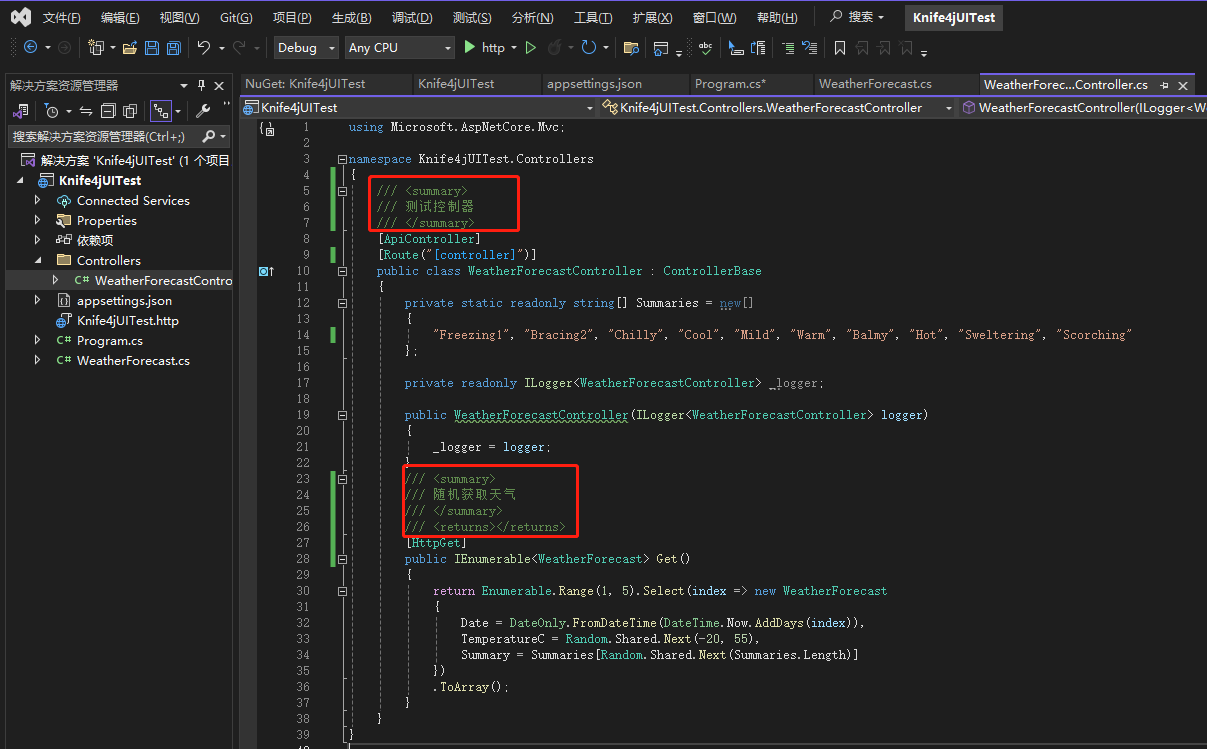Sync Solution Explorer with the active document
This screenshot has height=749, width=1207.
(86, 110)
